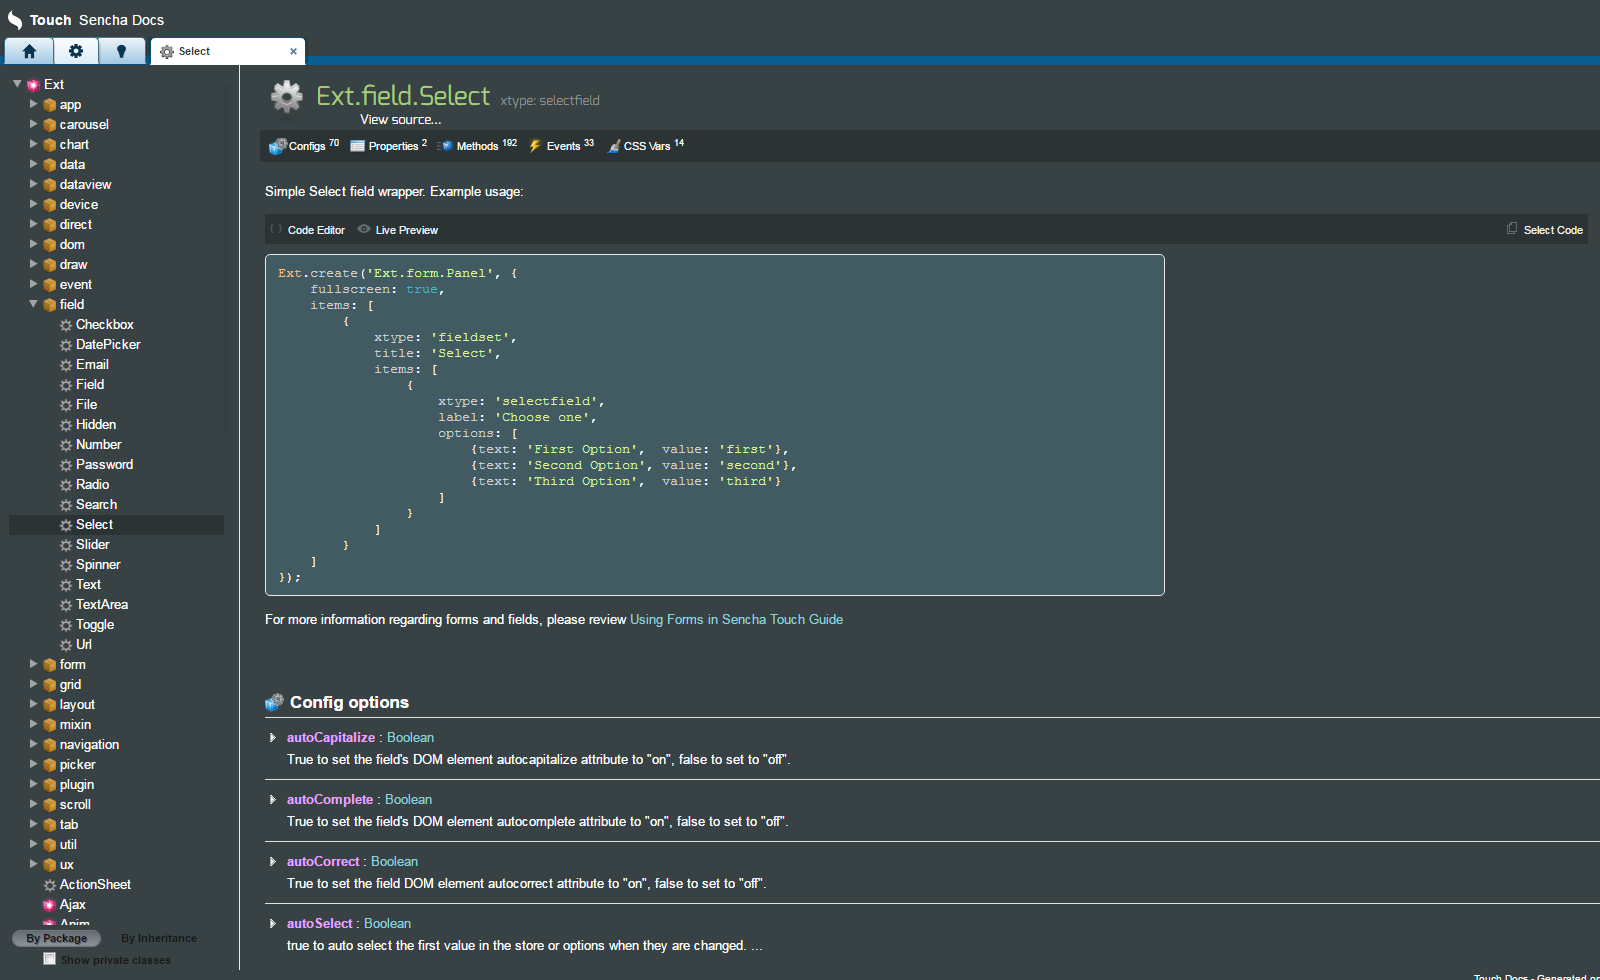This screenshot has height=980, width=1600.
Task: Click the TextArea class gear icon
Action: coord(66,605)
